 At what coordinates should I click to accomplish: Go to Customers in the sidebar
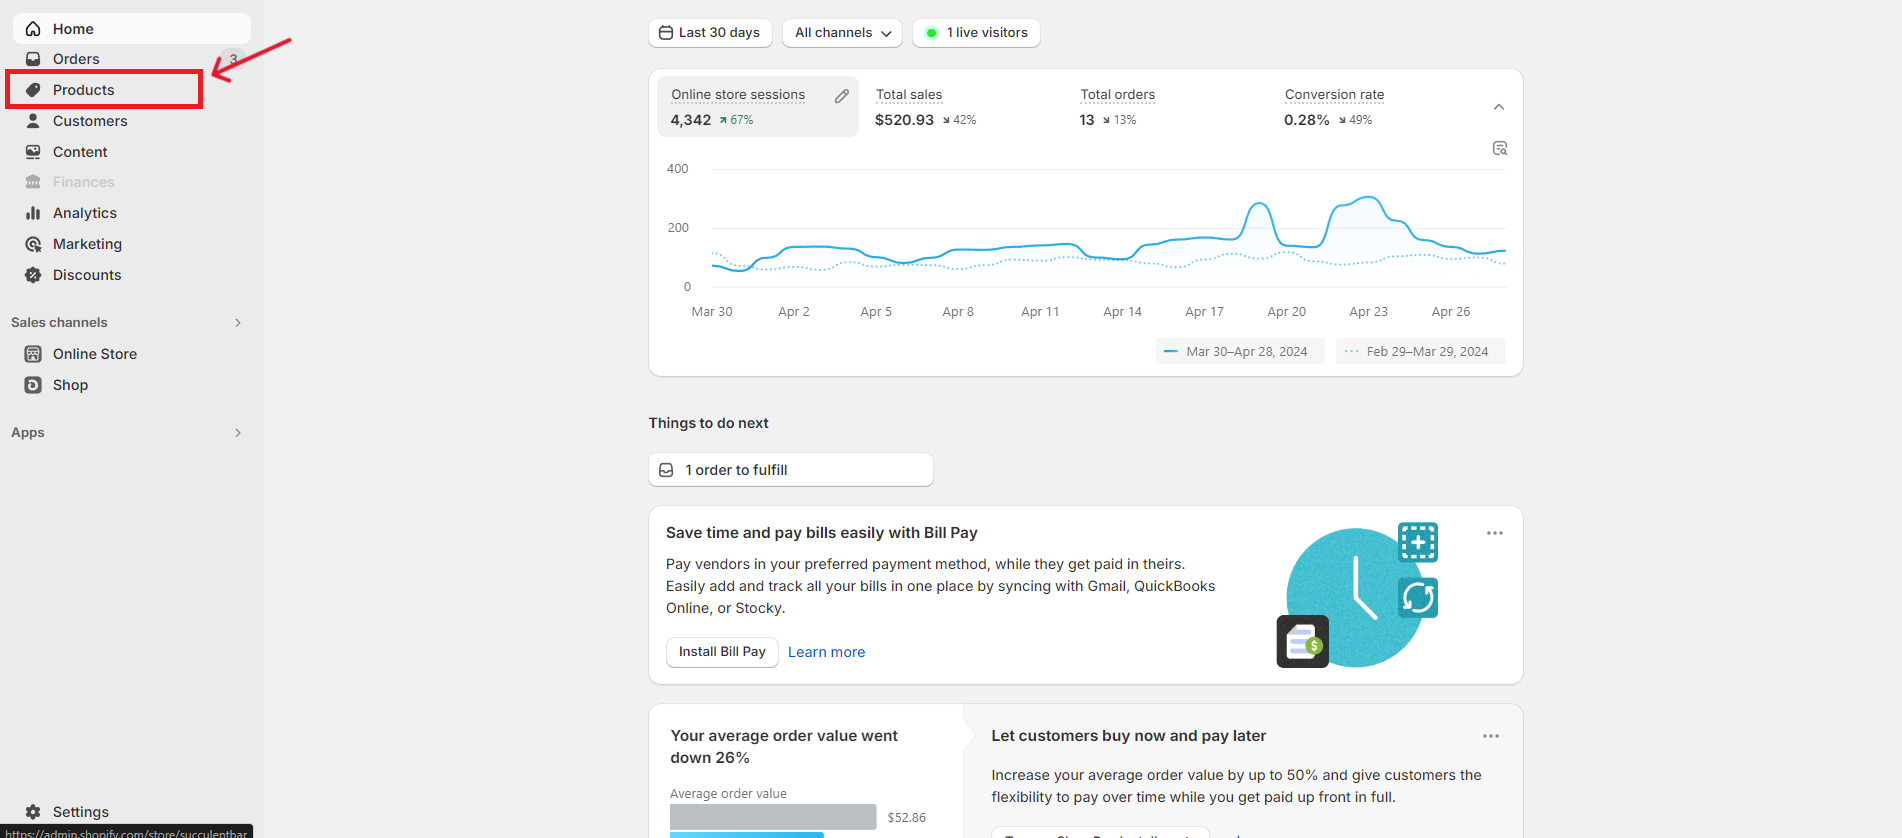(x=90, y=121)
